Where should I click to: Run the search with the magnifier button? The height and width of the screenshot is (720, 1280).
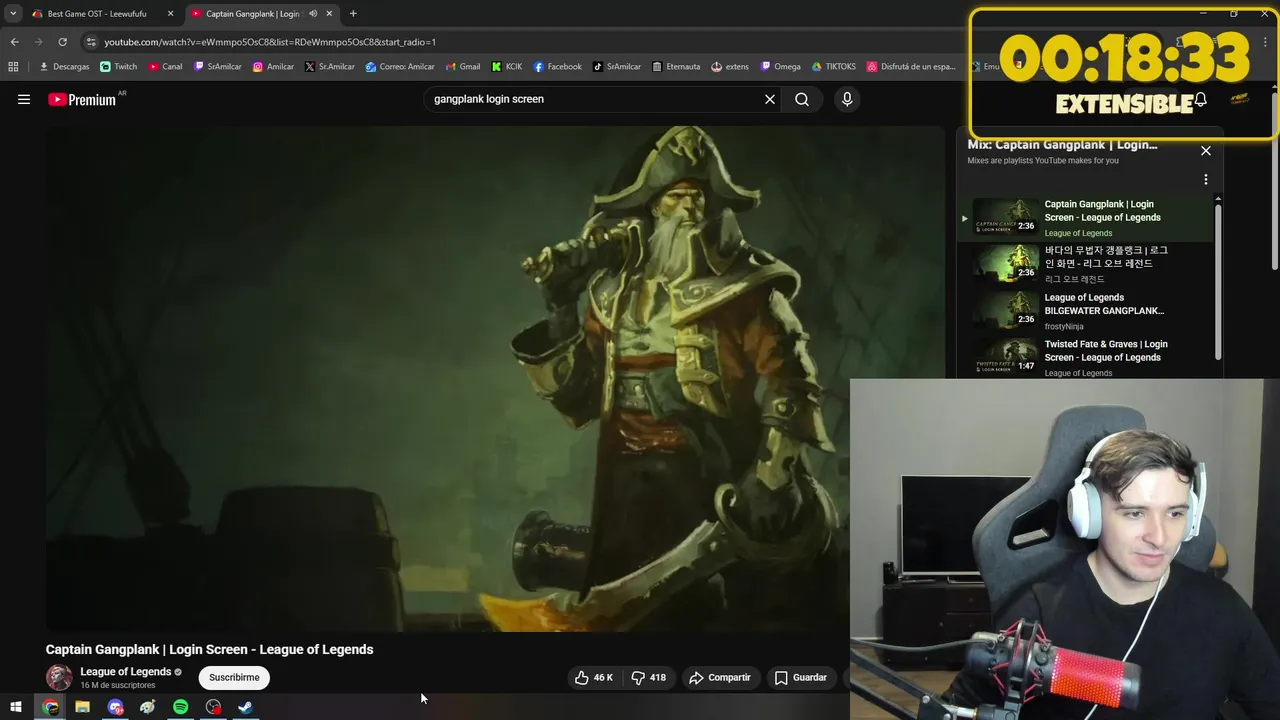(x=802, y=99)
